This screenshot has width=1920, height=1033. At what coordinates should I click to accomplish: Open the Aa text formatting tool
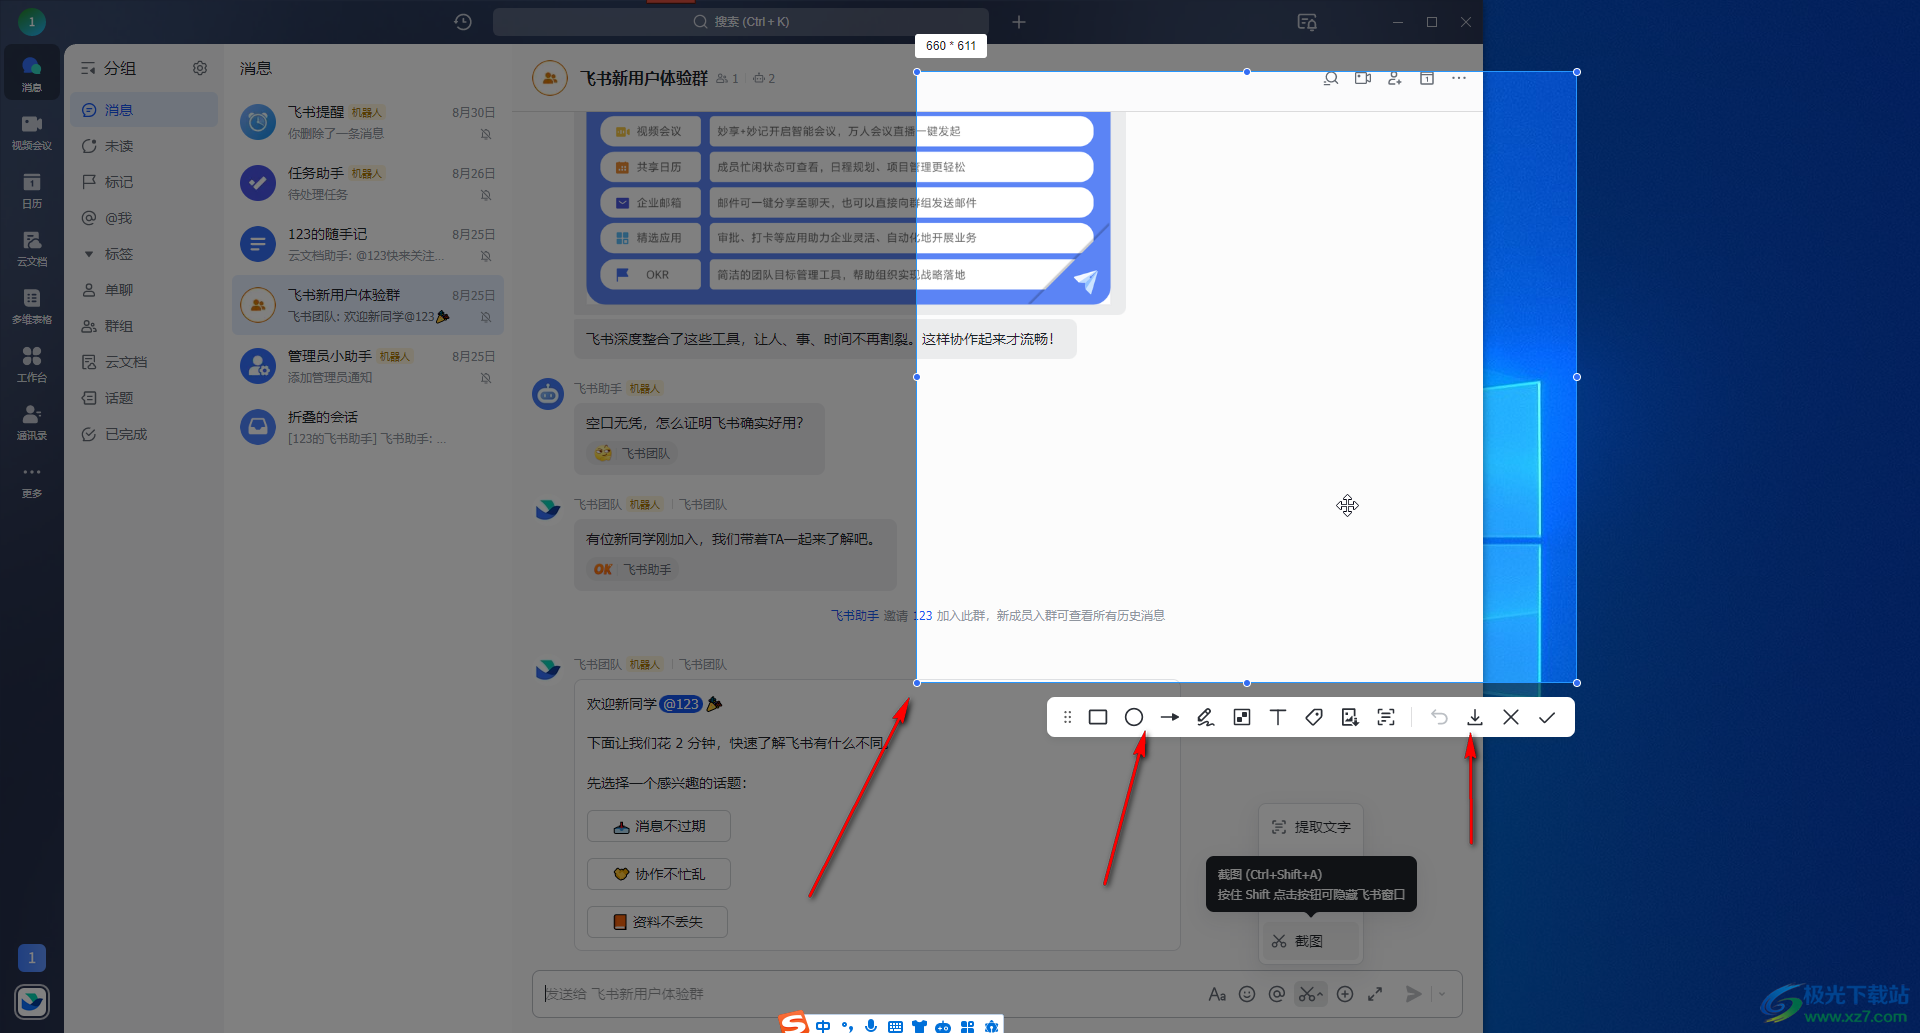[x=1217, y=994]
